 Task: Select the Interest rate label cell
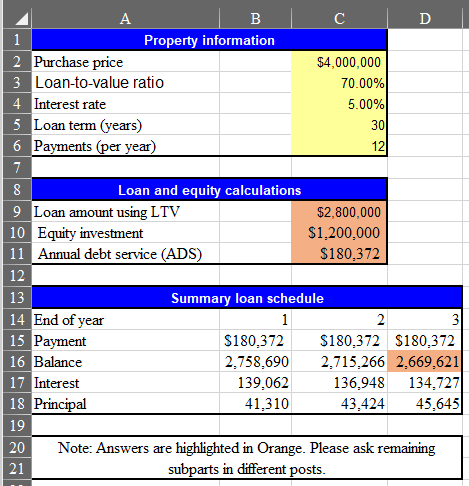pos(125,104)
